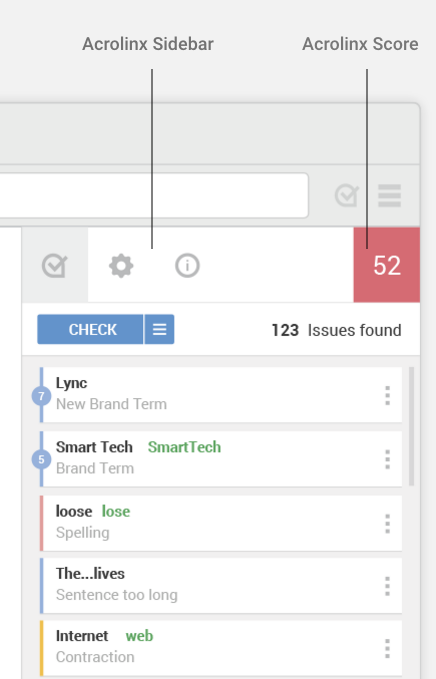Click the Acrolinx checkmark icon in browser toolbar
This screenshot has height=679, width=436.
click(x=347, y=195)
